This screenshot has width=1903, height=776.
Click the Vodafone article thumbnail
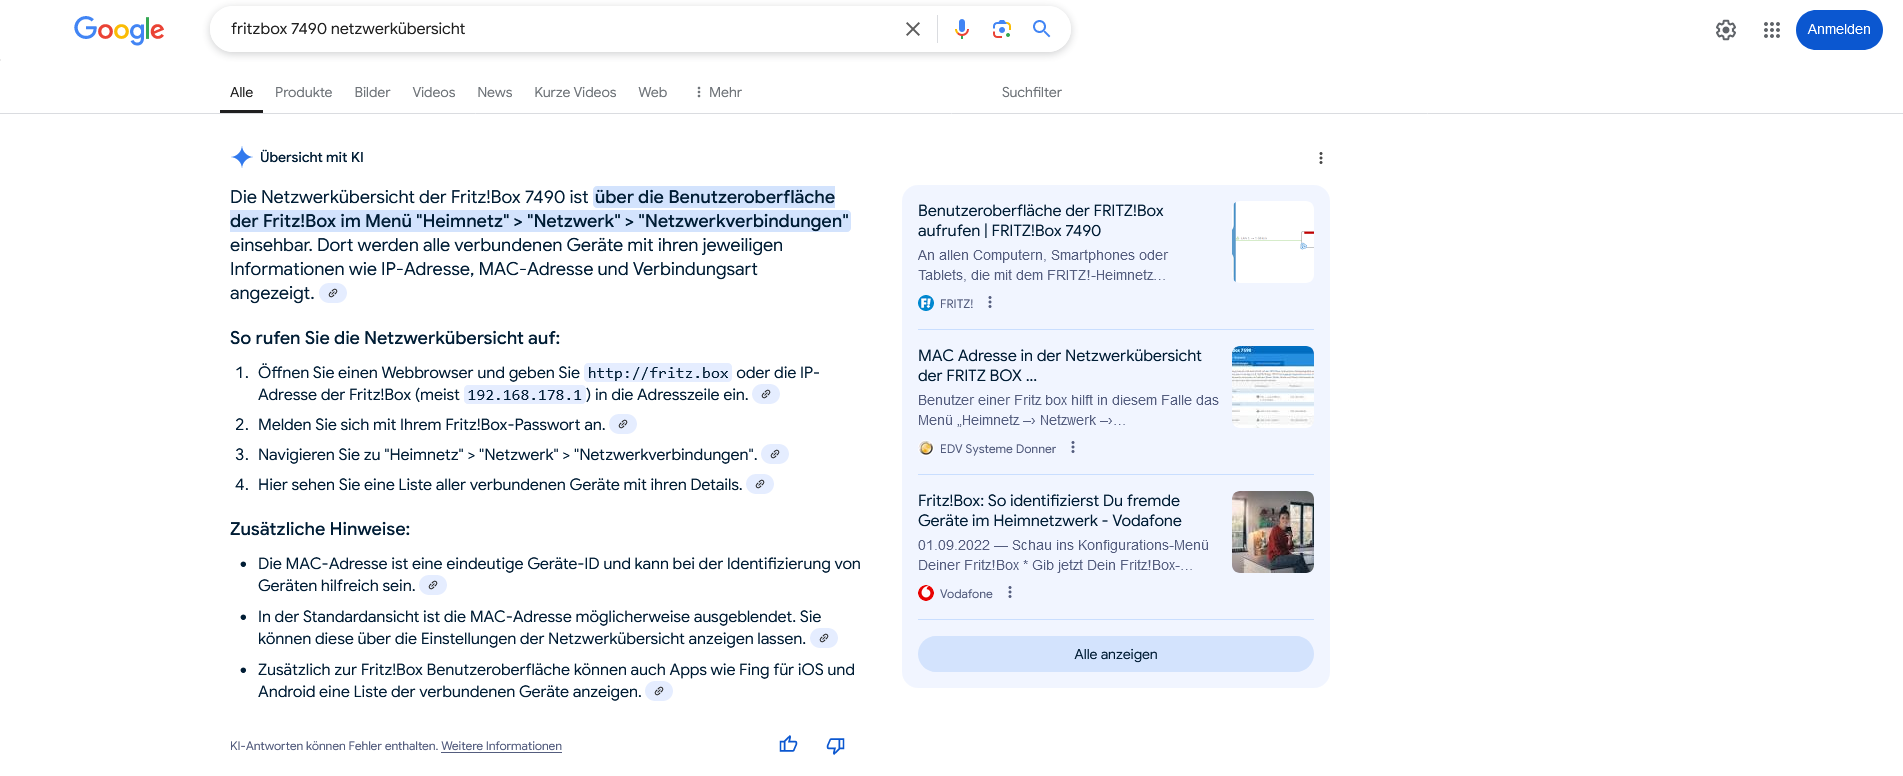[x=1273, y=532]
